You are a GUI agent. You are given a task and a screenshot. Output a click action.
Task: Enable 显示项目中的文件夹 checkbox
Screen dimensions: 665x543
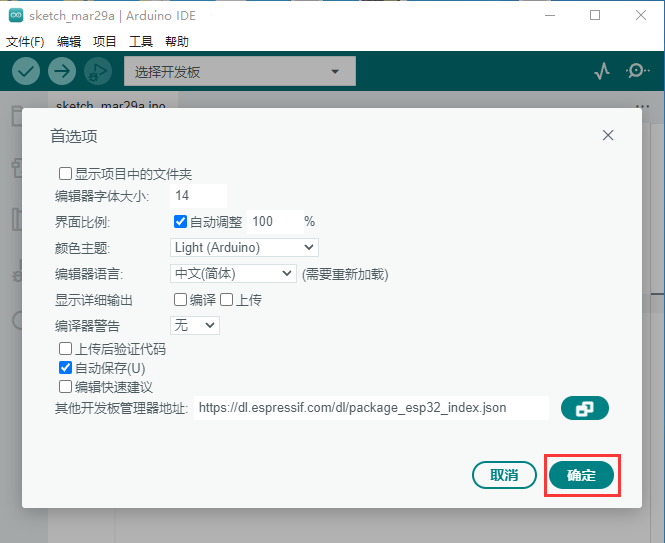pyautogui.click(x=65, y=174)
